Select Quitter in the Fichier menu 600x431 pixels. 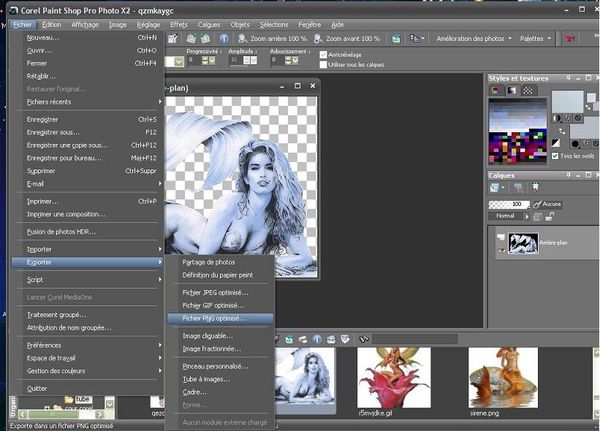click(89, 389)
